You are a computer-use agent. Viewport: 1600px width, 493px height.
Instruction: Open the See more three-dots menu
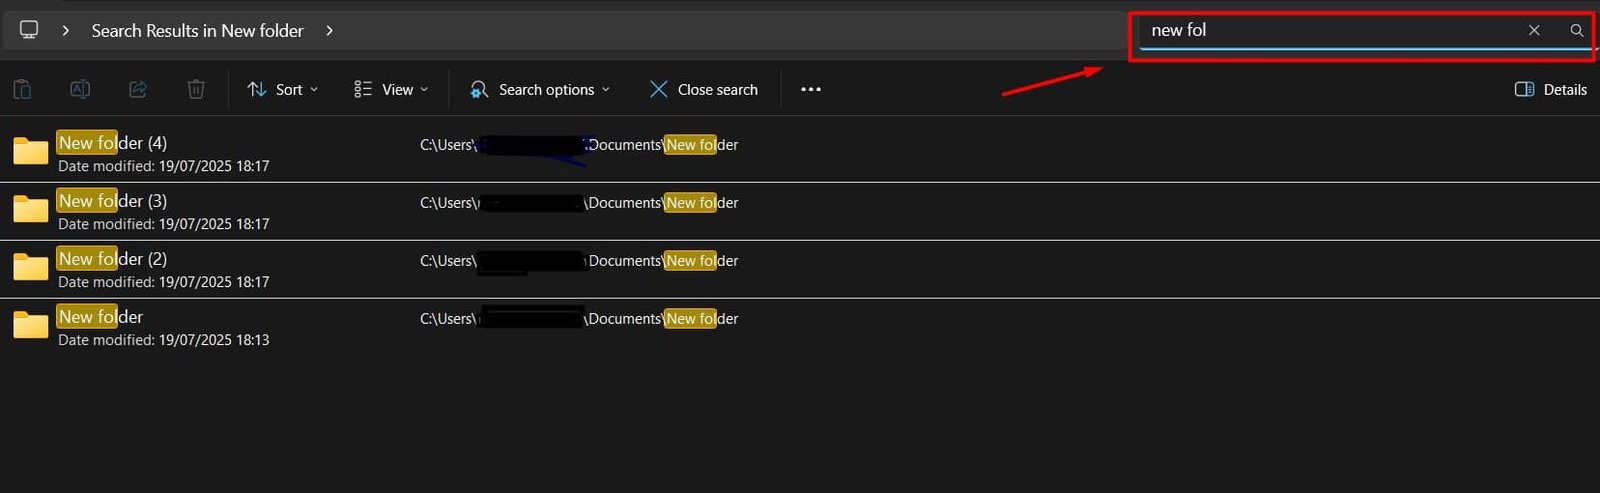click(811, 89)
